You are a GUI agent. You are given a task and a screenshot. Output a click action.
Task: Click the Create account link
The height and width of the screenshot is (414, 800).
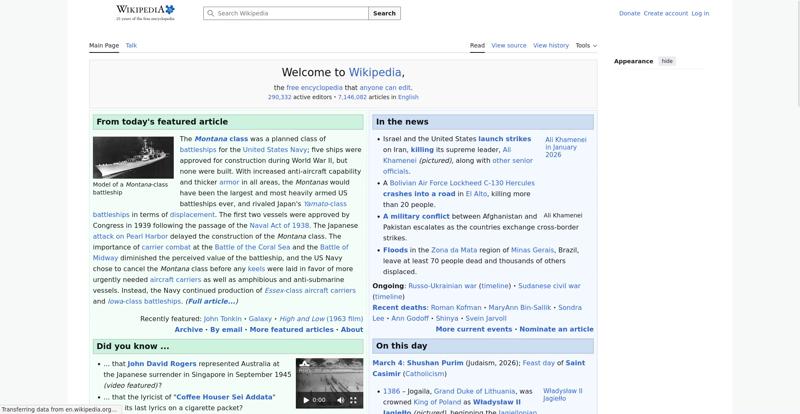[x=665, y=14]
